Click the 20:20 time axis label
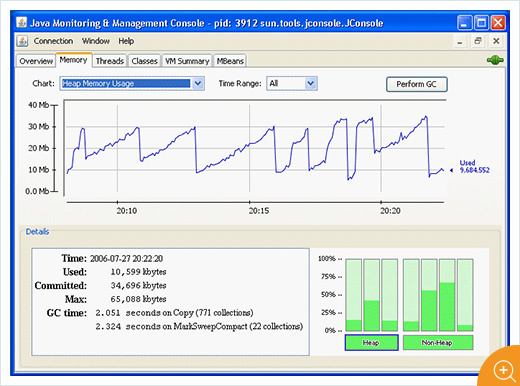Image resolution: width=520 pixels, height=386 pixels. click(x=390, y=211)
